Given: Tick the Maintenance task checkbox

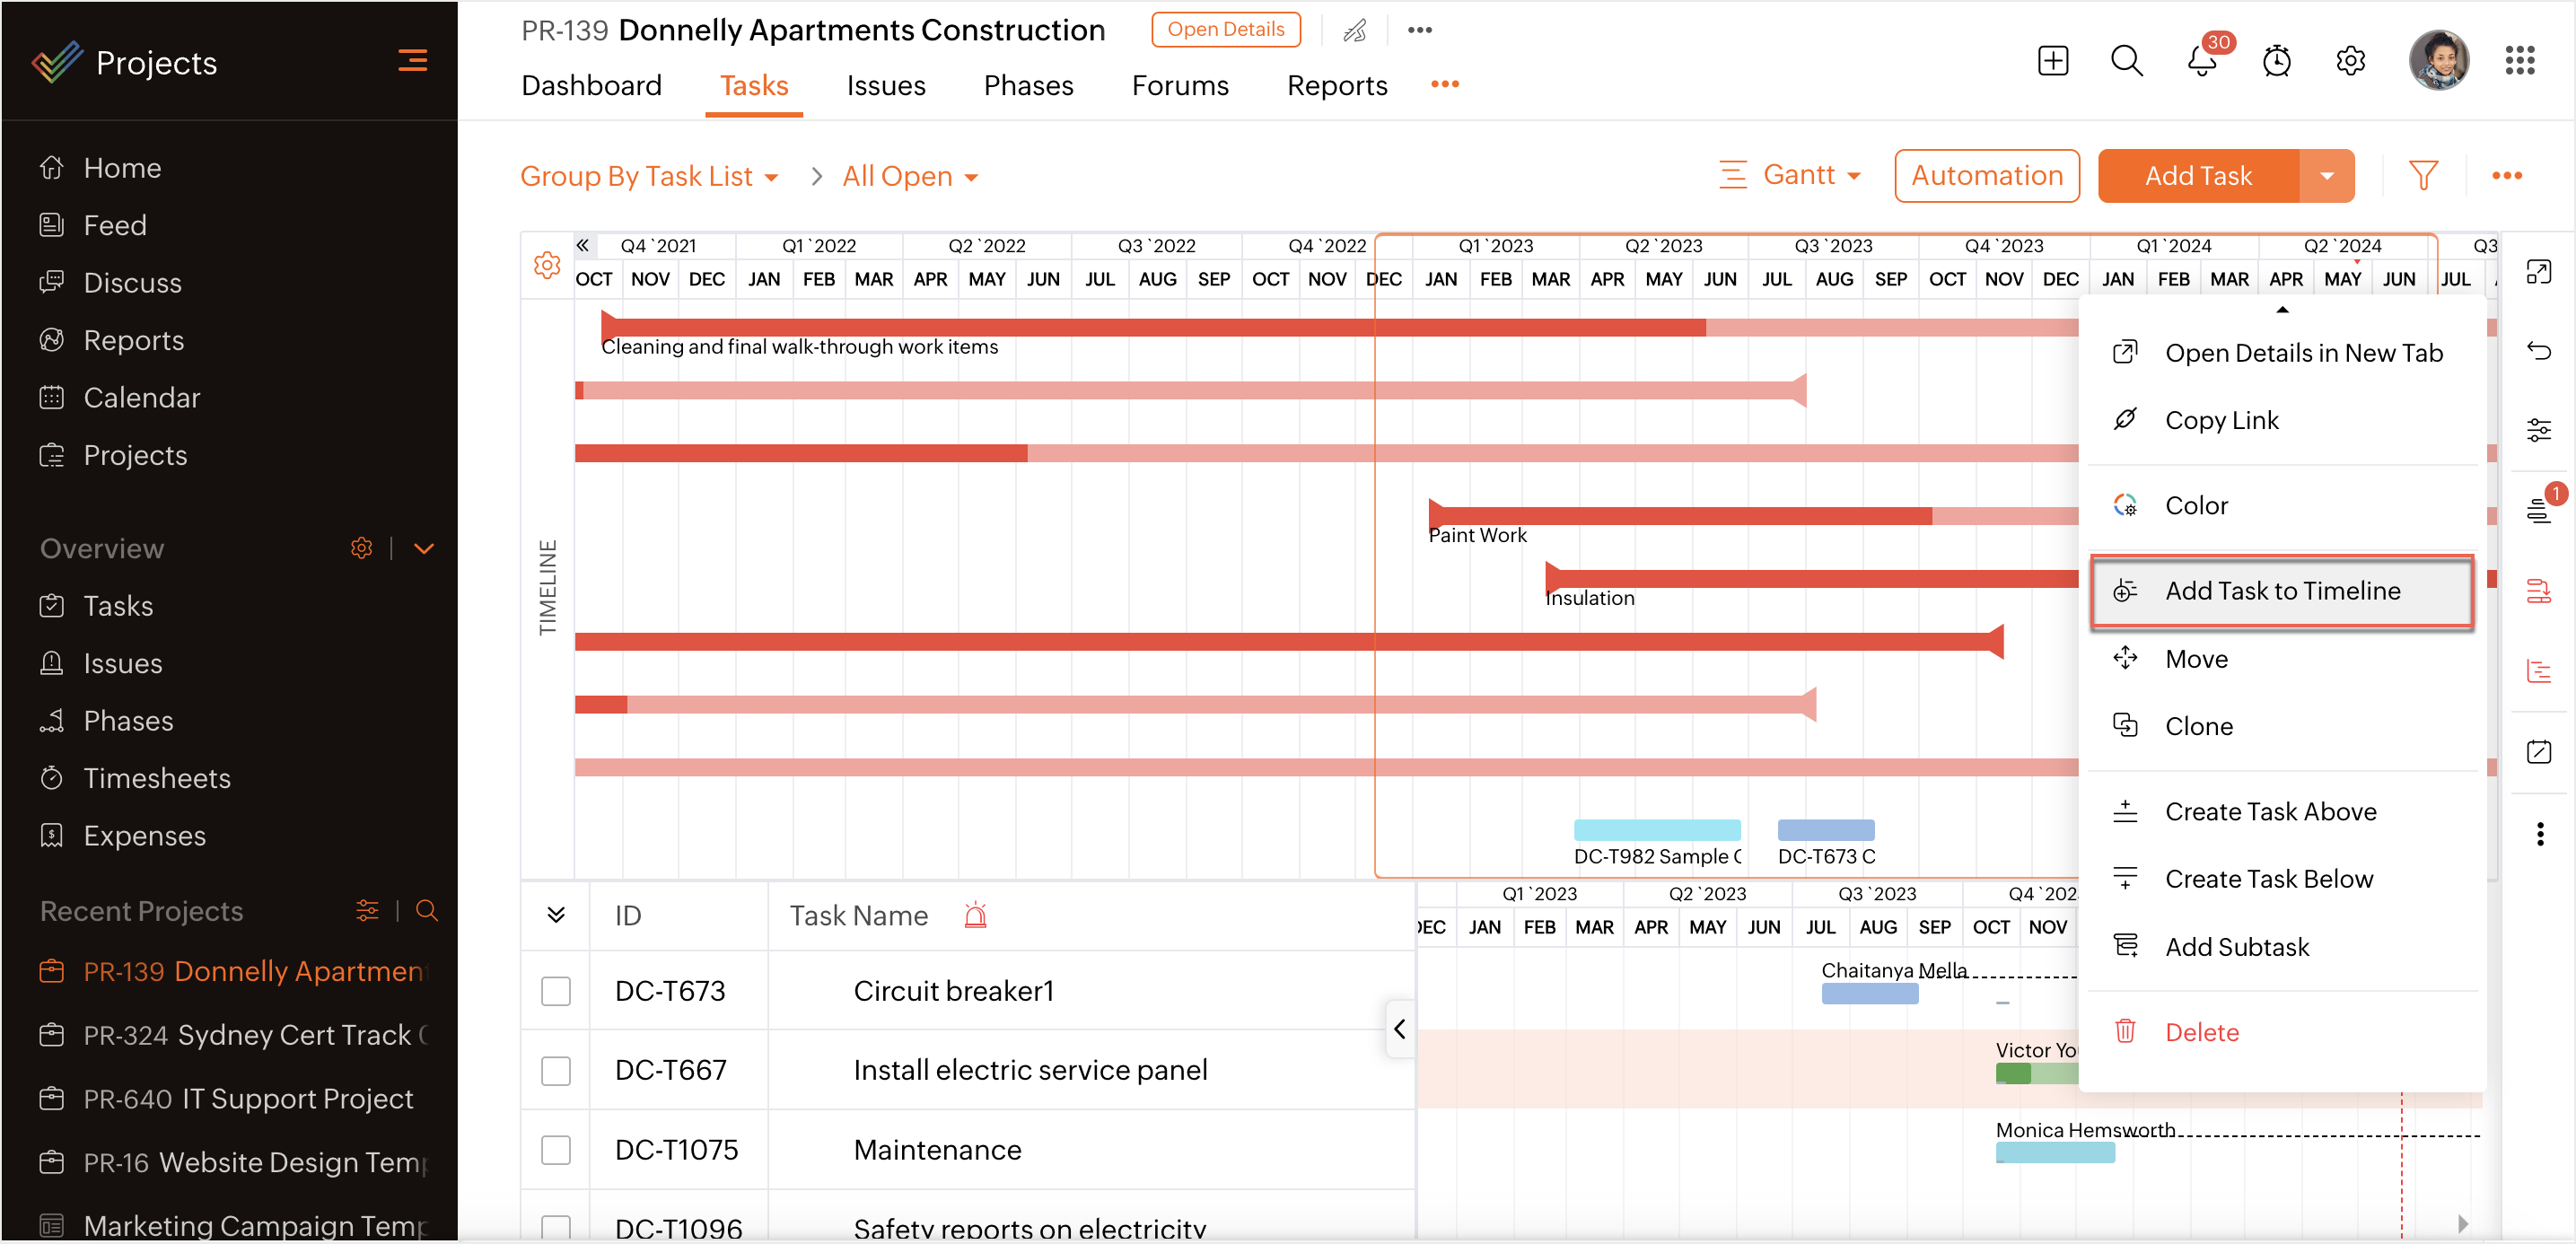Looking at the screenshot, I should point(555,1150).
